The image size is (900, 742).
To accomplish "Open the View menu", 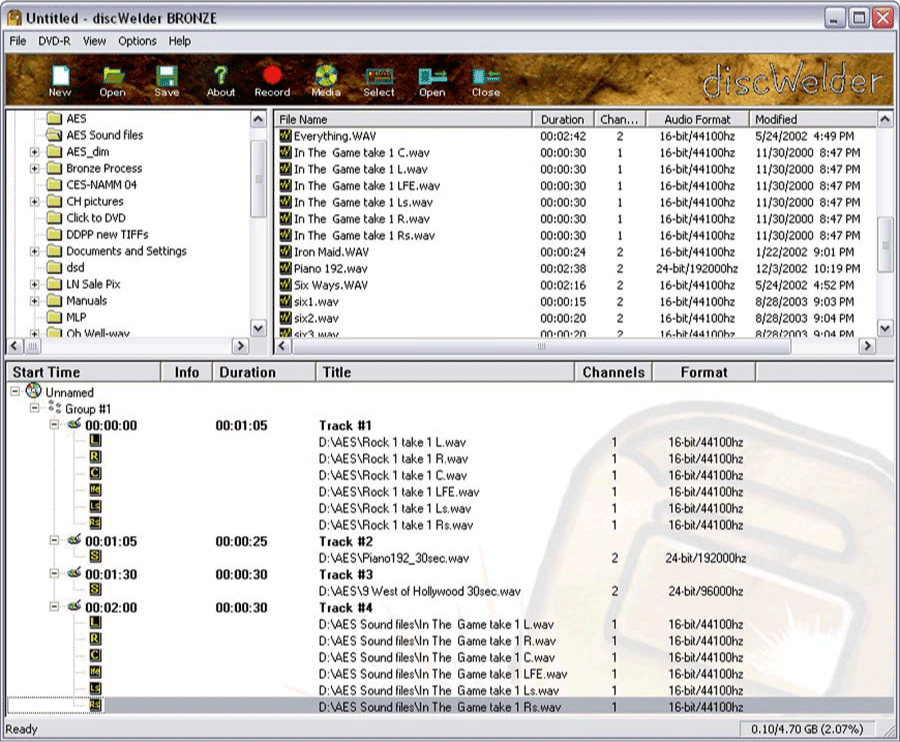I will coord(95,41).
